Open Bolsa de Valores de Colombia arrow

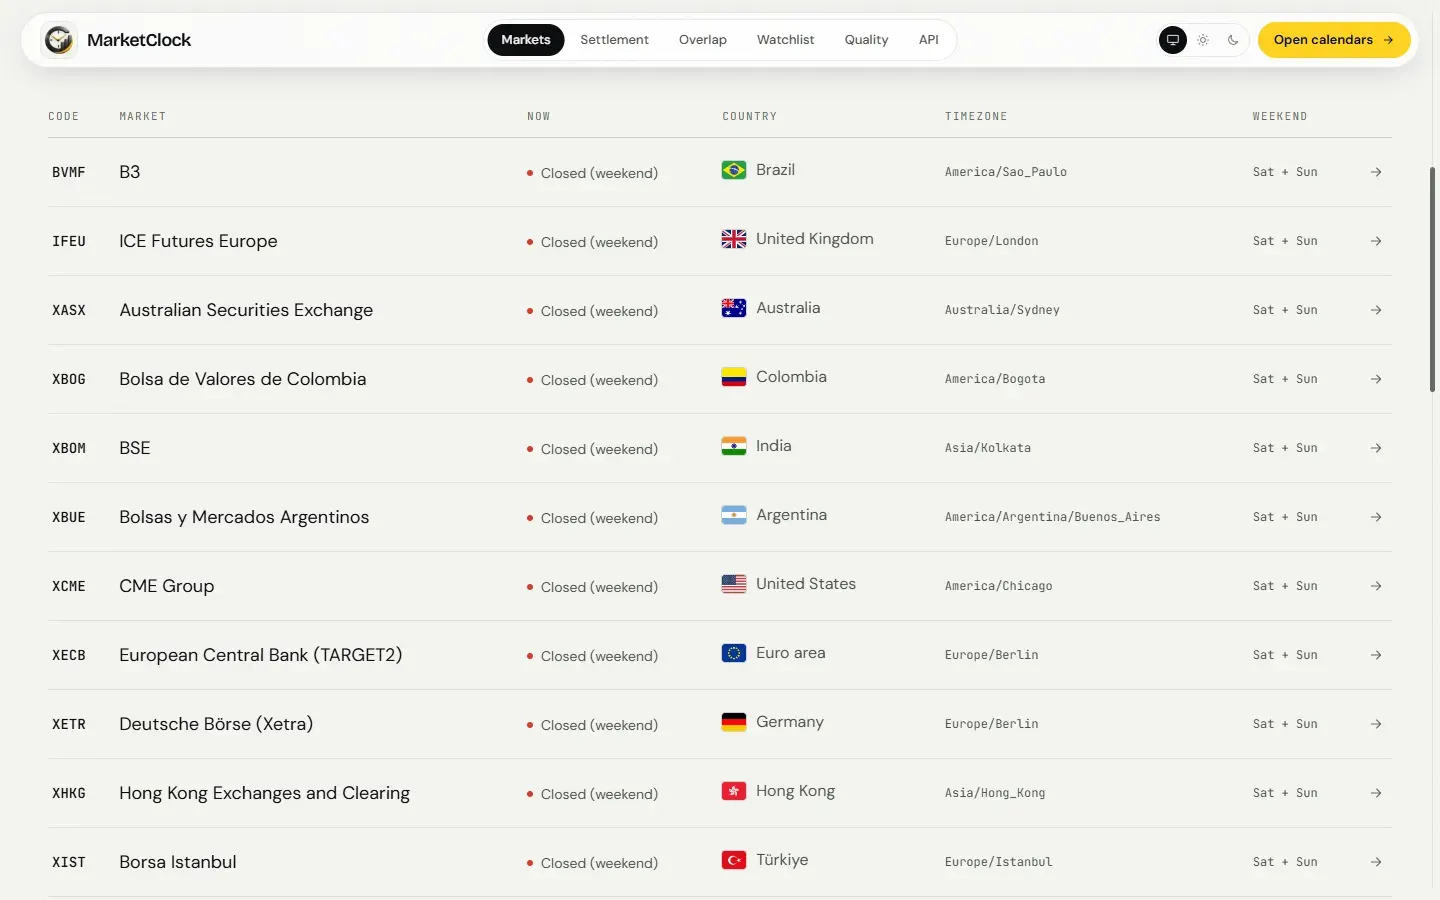[1376, 379]
